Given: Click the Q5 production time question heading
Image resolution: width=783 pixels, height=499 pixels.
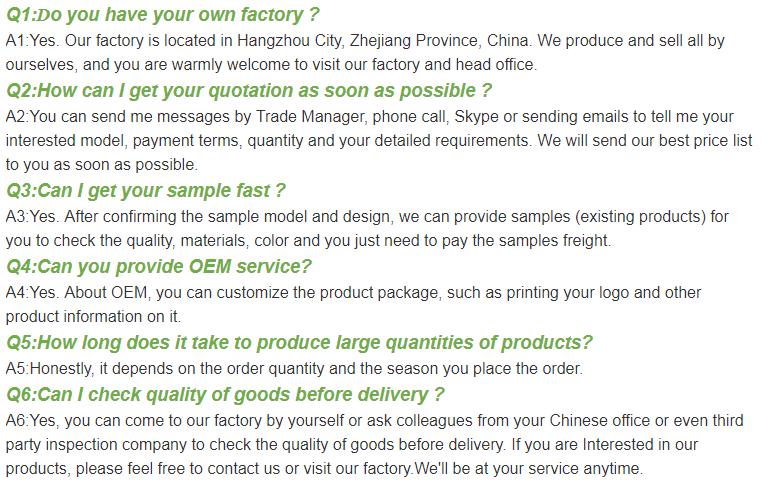Looking at the screenshot, I should pos(299,343).
